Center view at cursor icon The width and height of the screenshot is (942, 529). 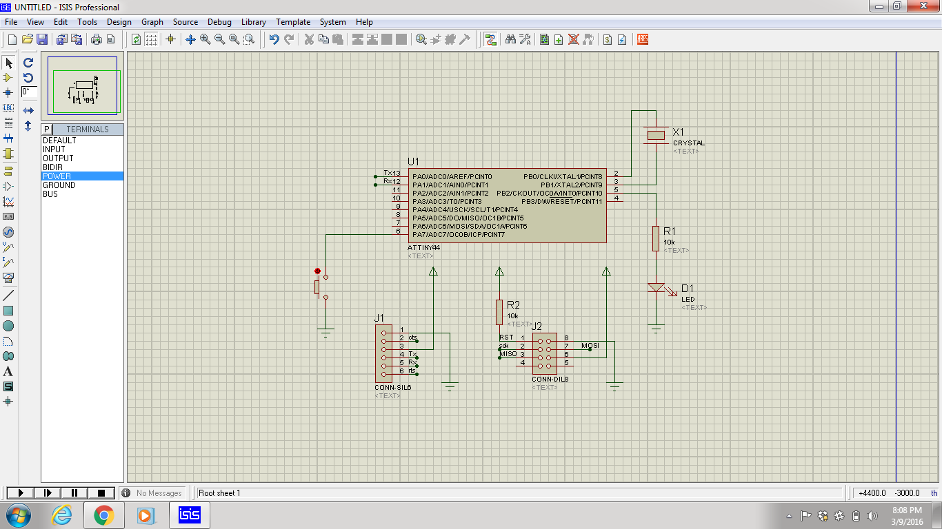tap(190, 40)
